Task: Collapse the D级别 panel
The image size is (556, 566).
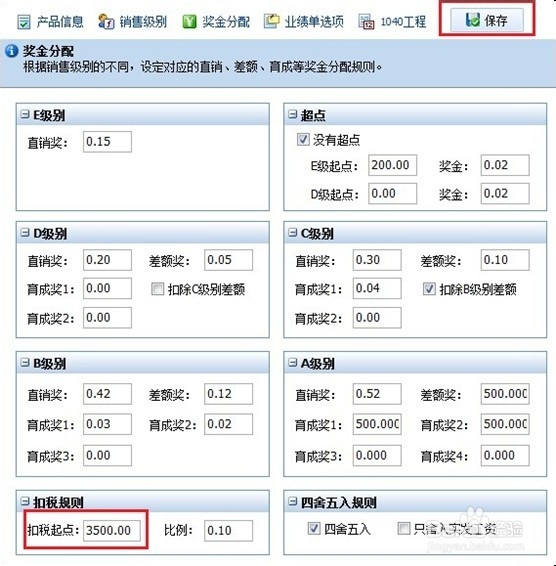Action: (25, 233)
